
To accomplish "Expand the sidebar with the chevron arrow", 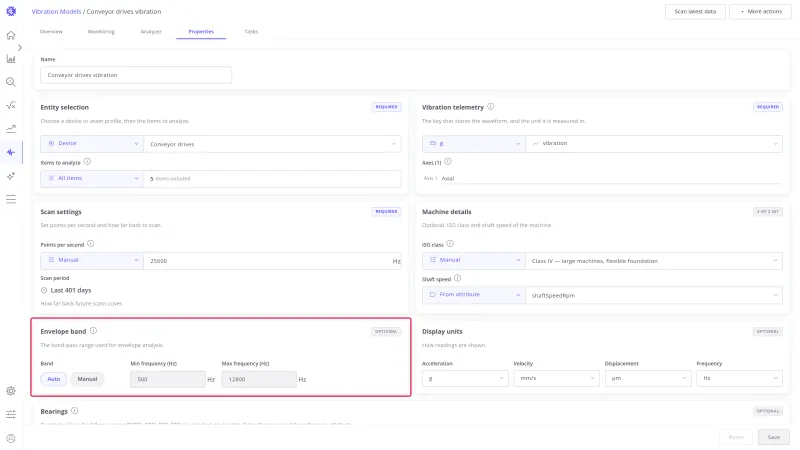I will [x=19, y=47].
